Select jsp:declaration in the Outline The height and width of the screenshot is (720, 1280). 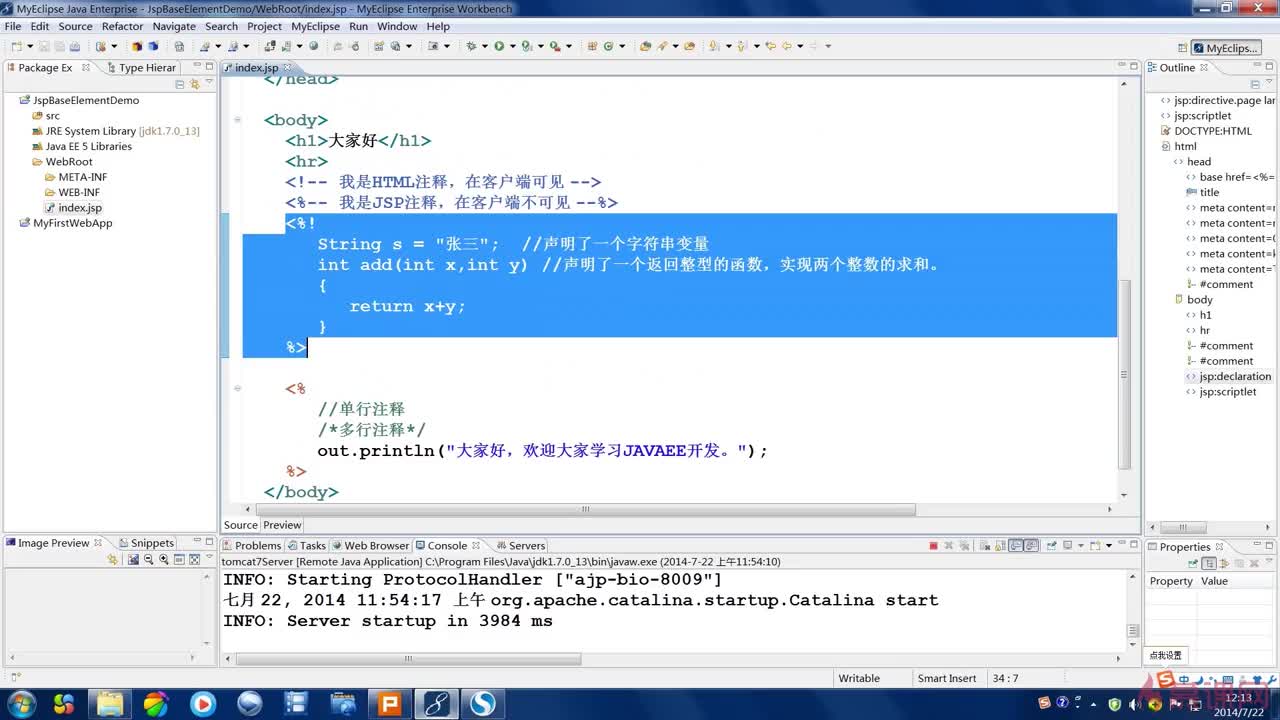click(x=1228, y=377)
